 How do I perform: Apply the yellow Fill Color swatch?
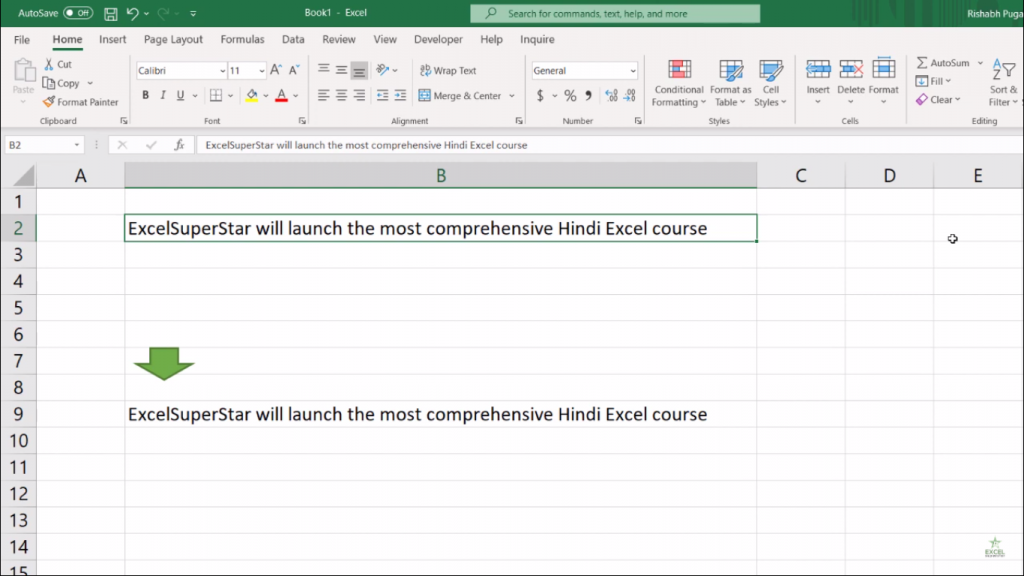click(x=251, y=96)
